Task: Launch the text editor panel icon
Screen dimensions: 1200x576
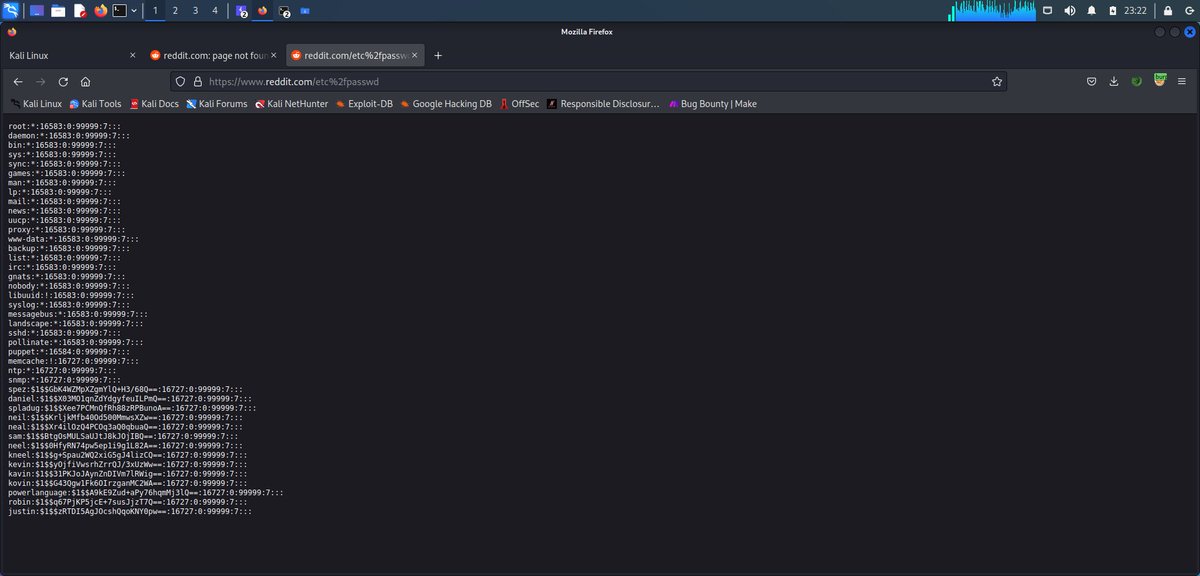Action: tap(80, 11)
